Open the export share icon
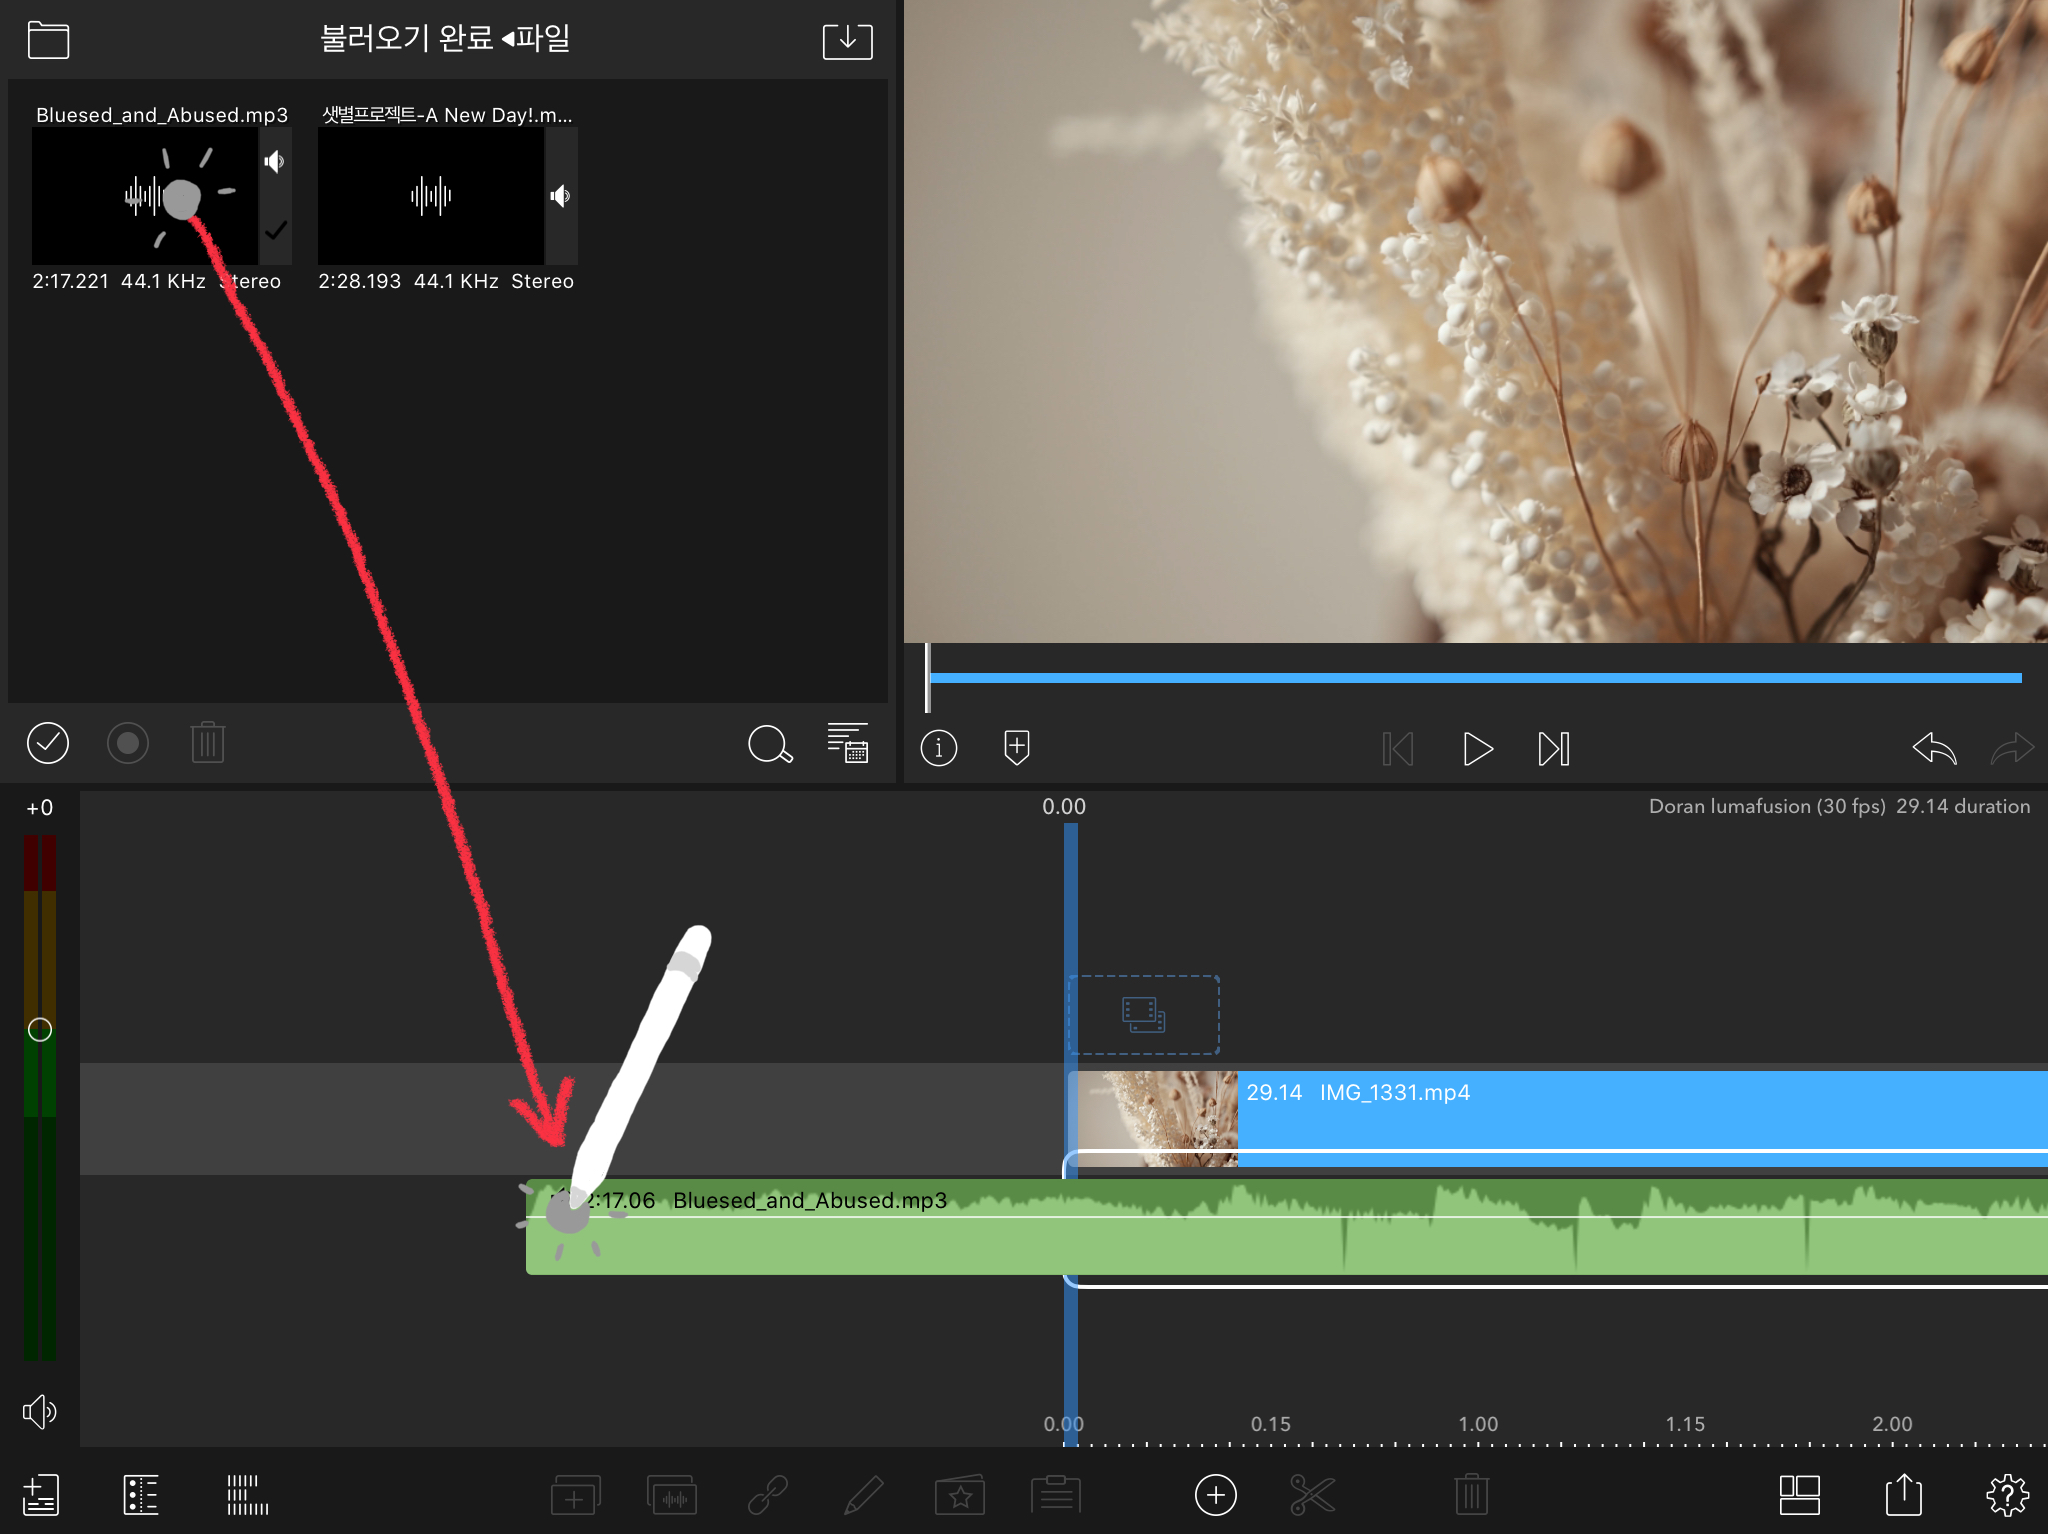Screen dimensions: 2048x1534 (x=1903, y=1496)
